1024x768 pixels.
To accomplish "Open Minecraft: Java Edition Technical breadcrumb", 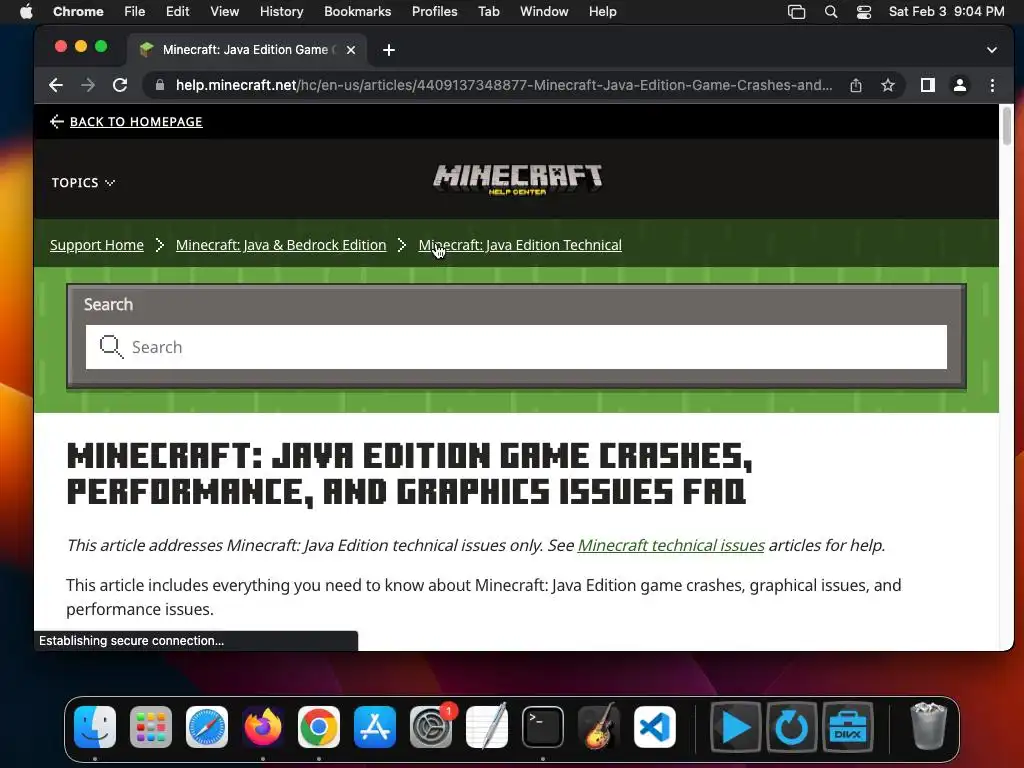I will coord(520,245).
